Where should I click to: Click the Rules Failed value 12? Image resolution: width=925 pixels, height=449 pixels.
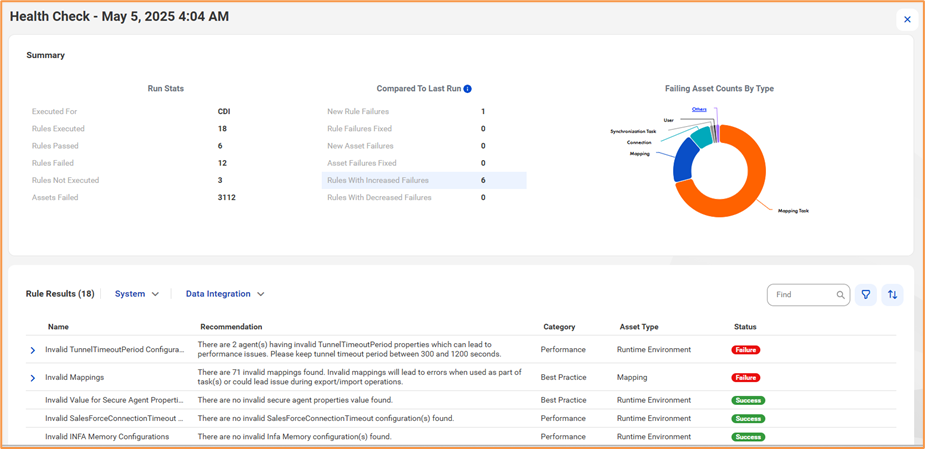[222, 163]
